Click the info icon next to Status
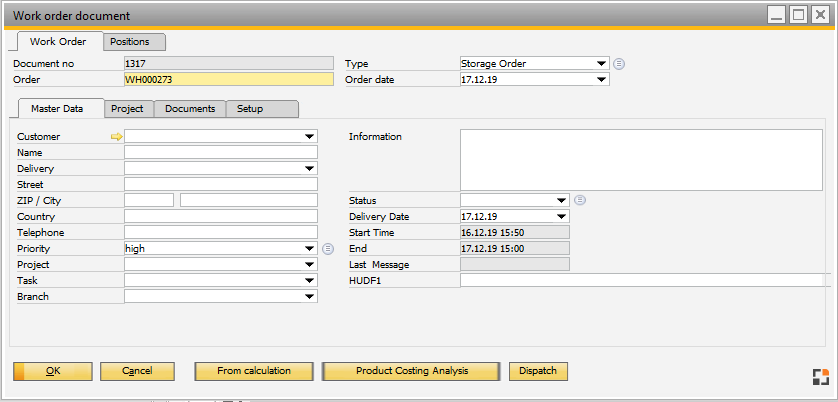This screenshot has width=838, height=402. [580, 200]
